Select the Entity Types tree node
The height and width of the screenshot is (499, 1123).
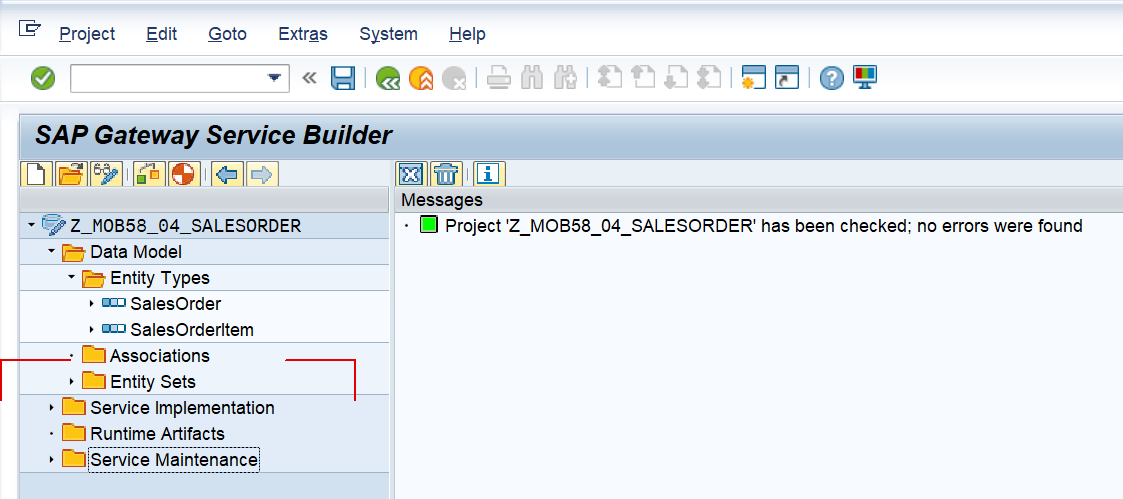160,278
